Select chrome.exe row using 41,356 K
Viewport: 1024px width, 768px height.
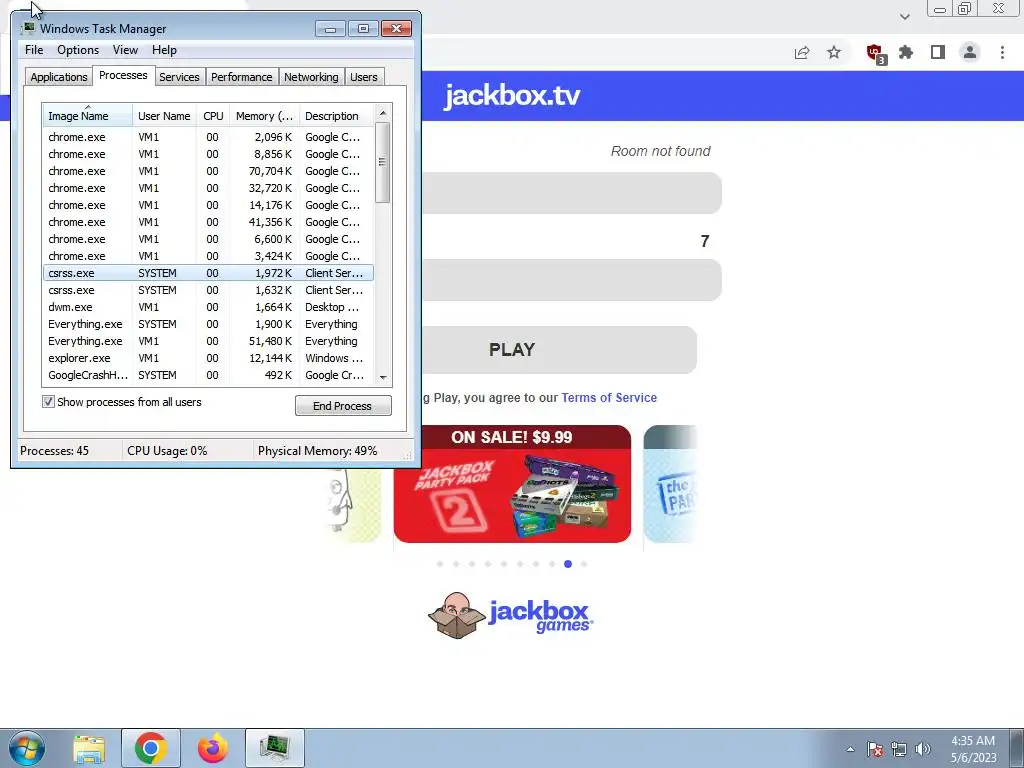tap(208, 222)
